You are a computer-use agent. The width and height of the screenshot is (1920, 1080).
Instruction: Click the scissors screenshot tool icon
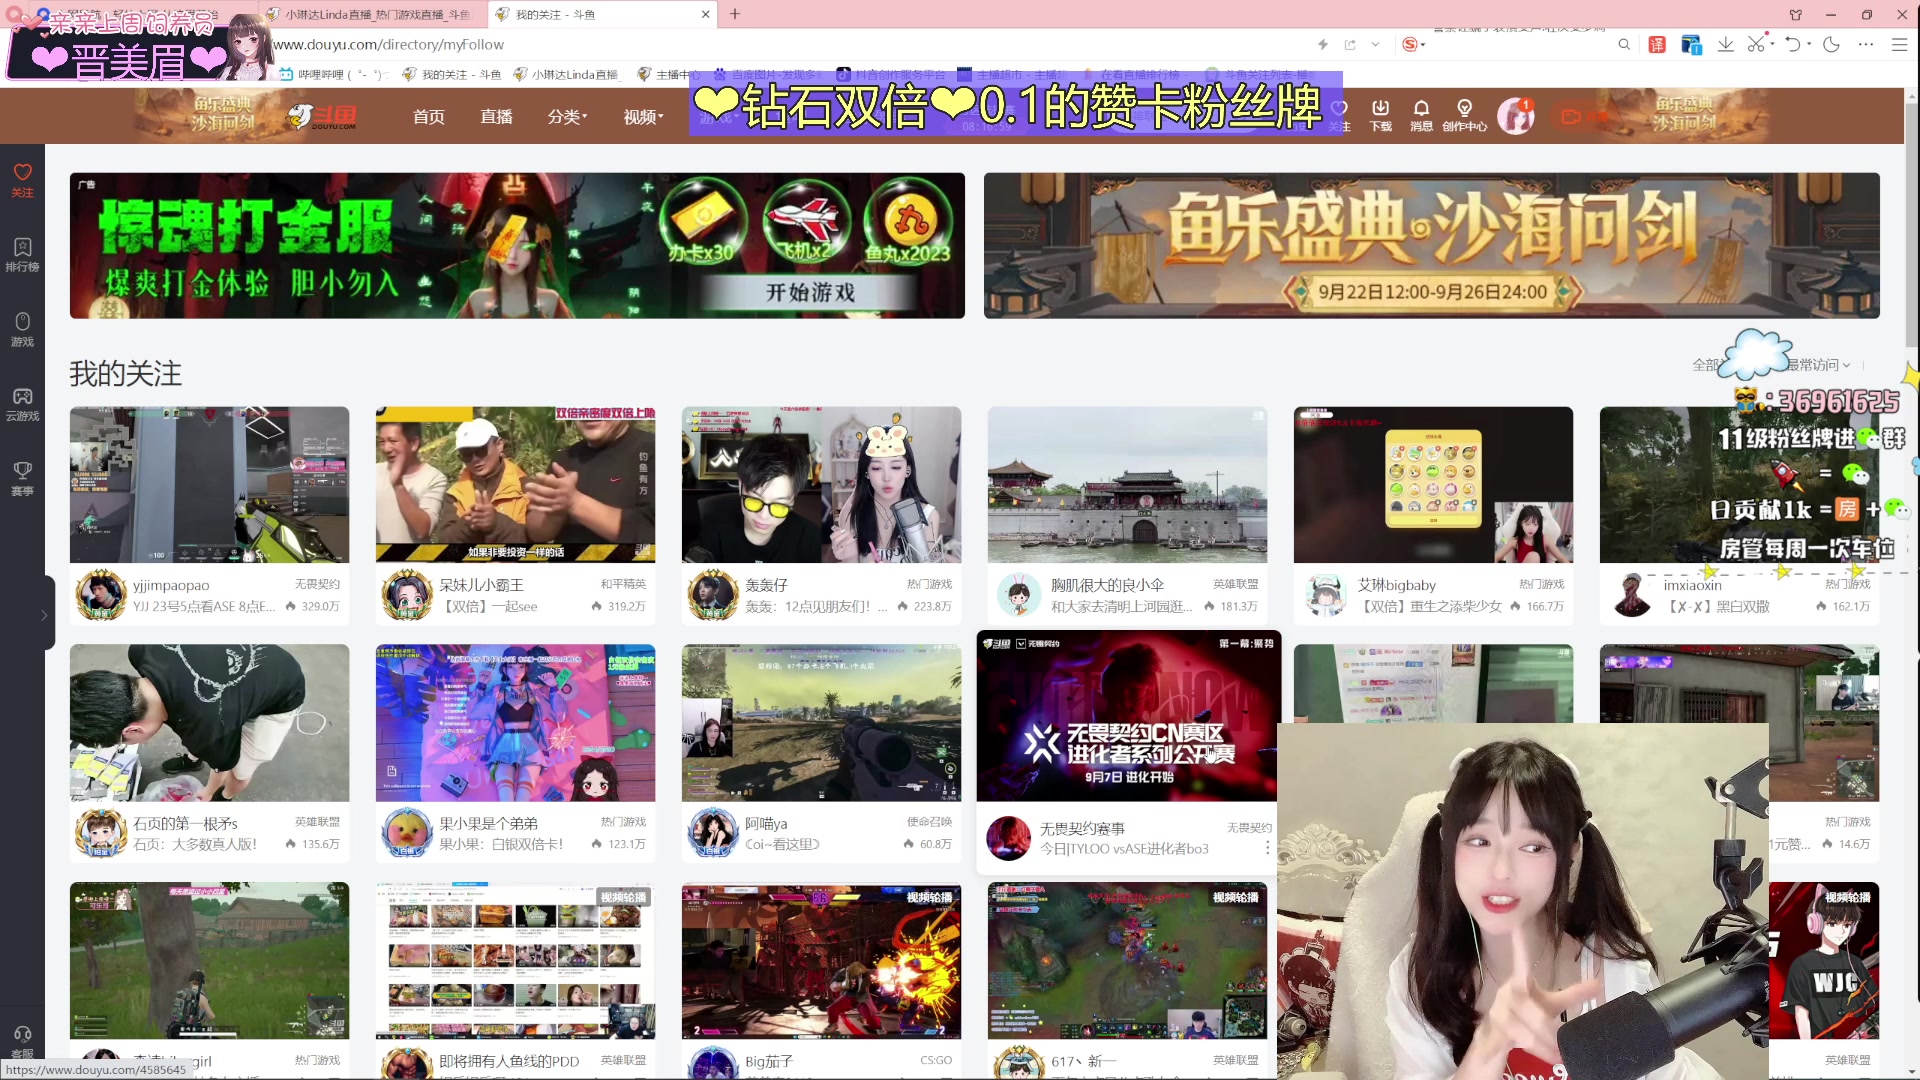tap(1756, 44)
